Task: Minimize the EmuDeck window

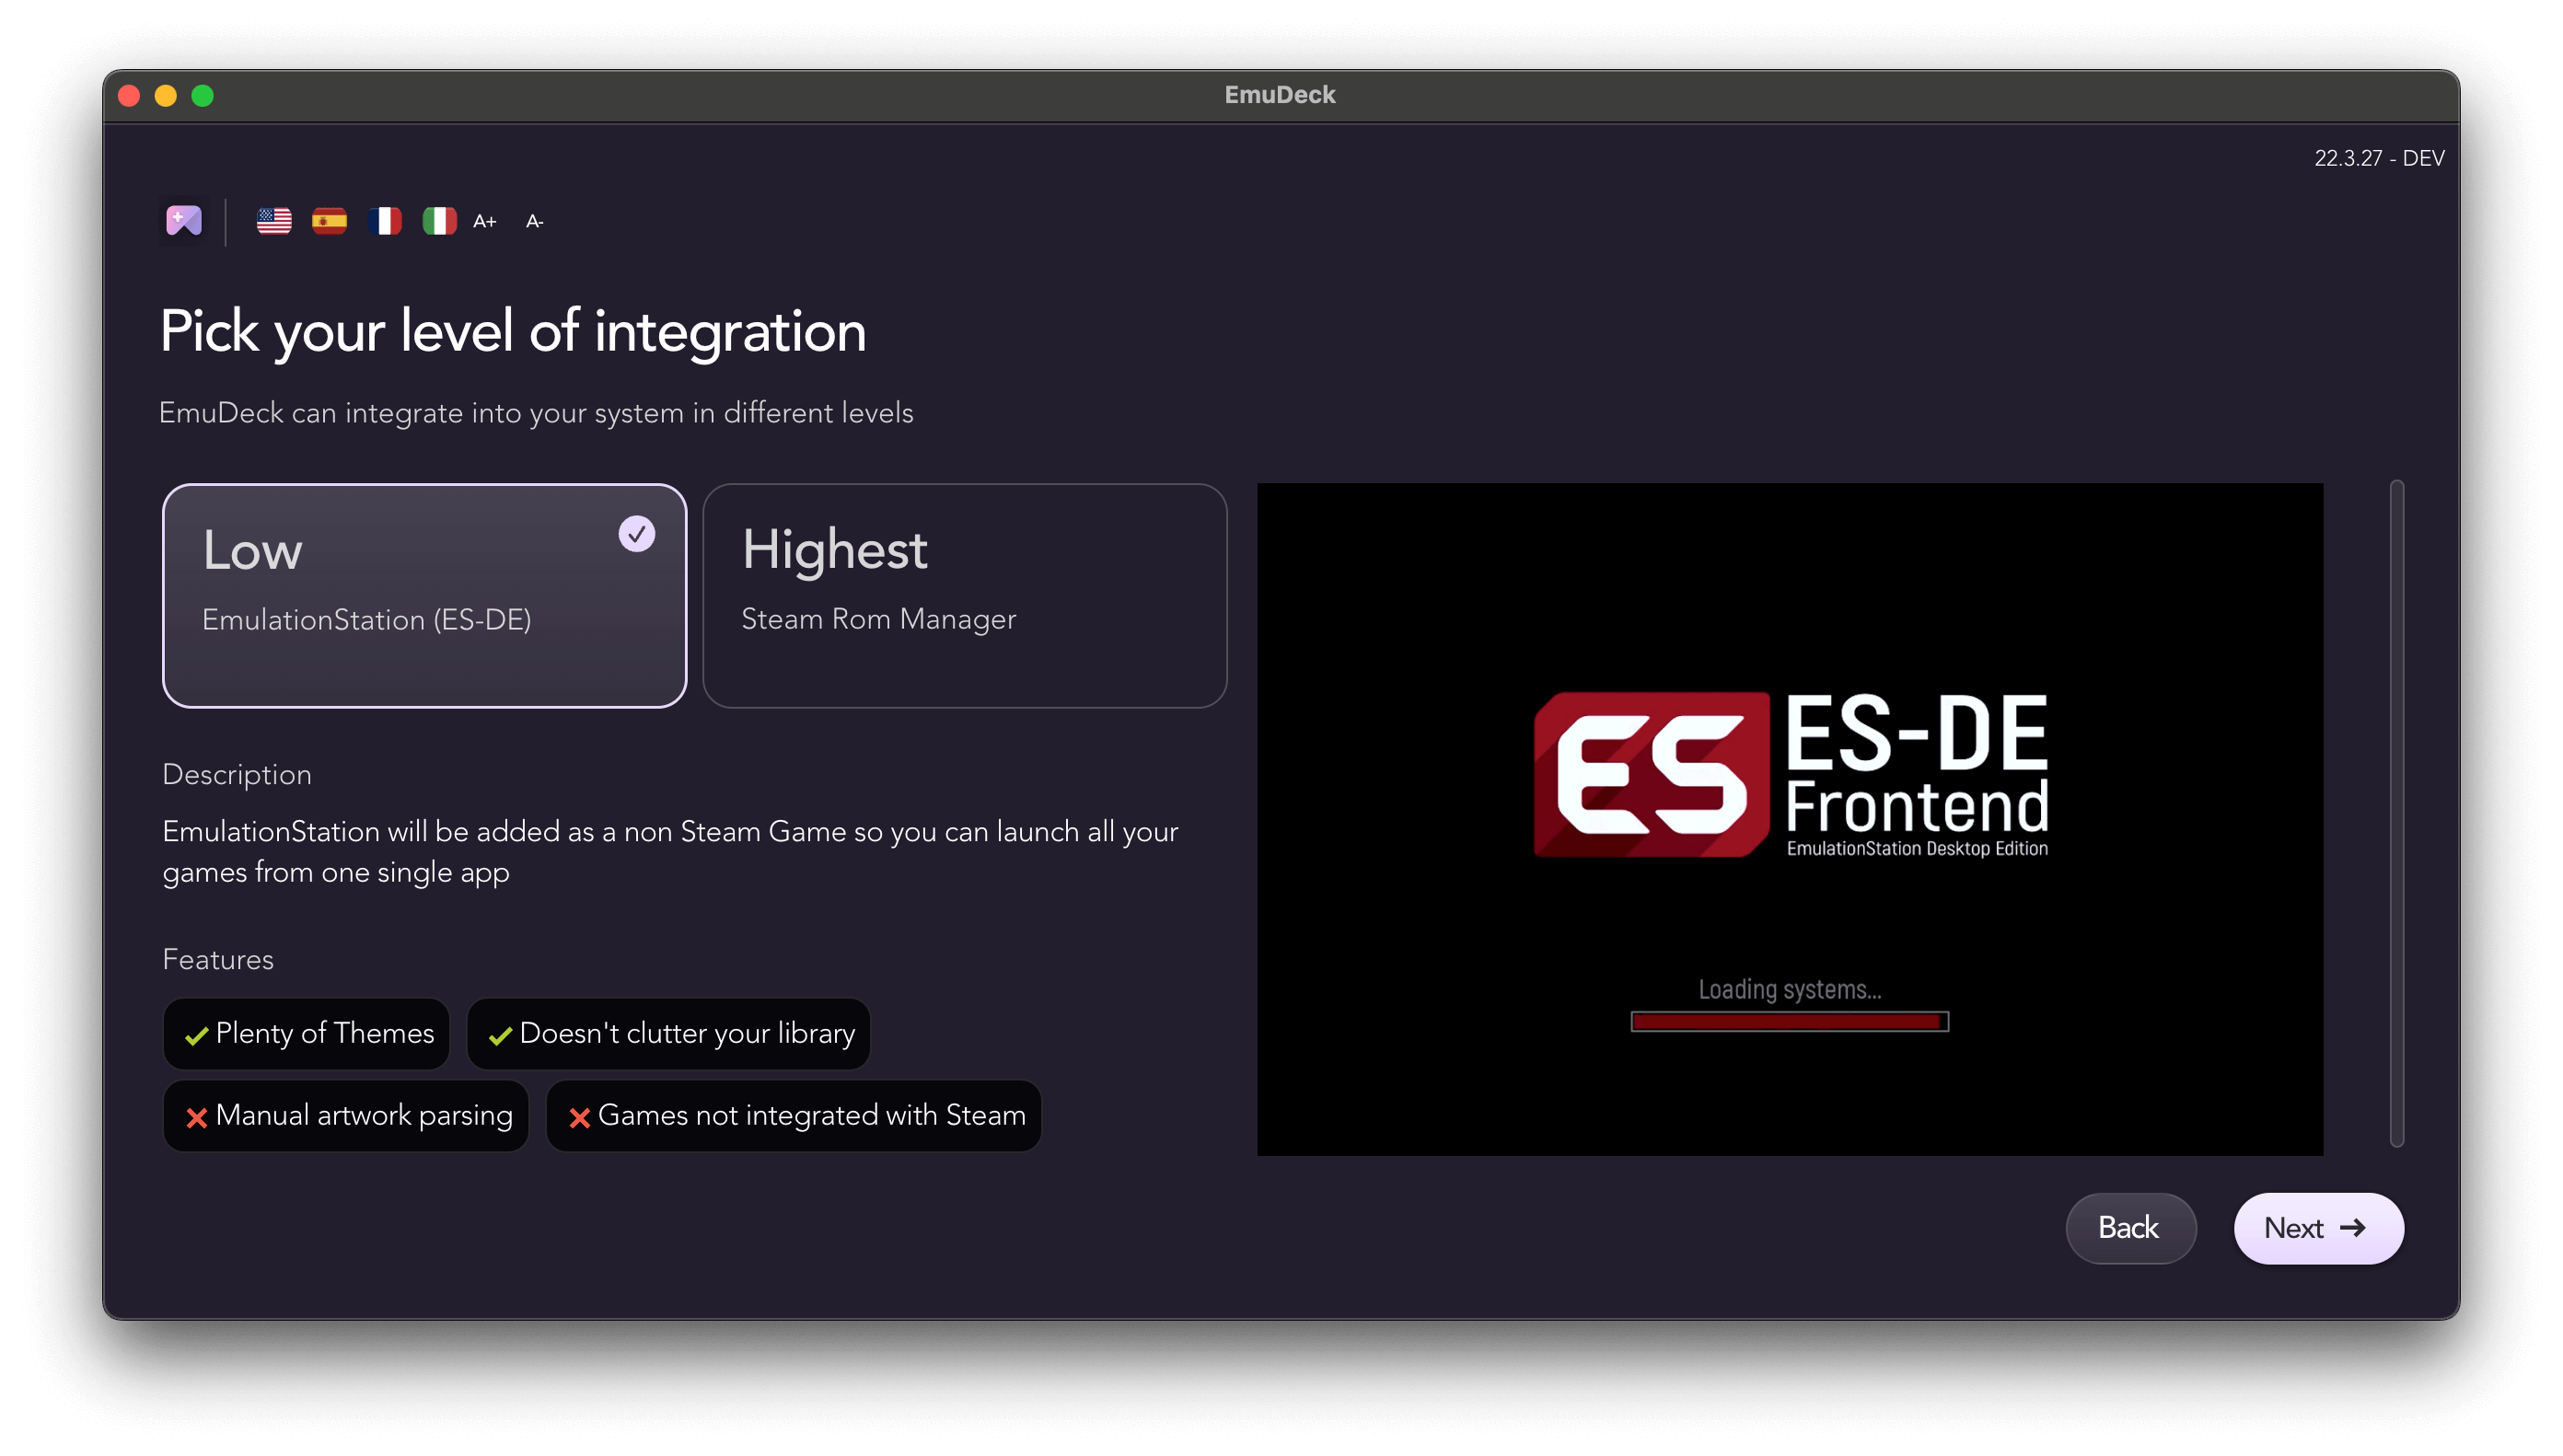Action: [x=166, y=95]
